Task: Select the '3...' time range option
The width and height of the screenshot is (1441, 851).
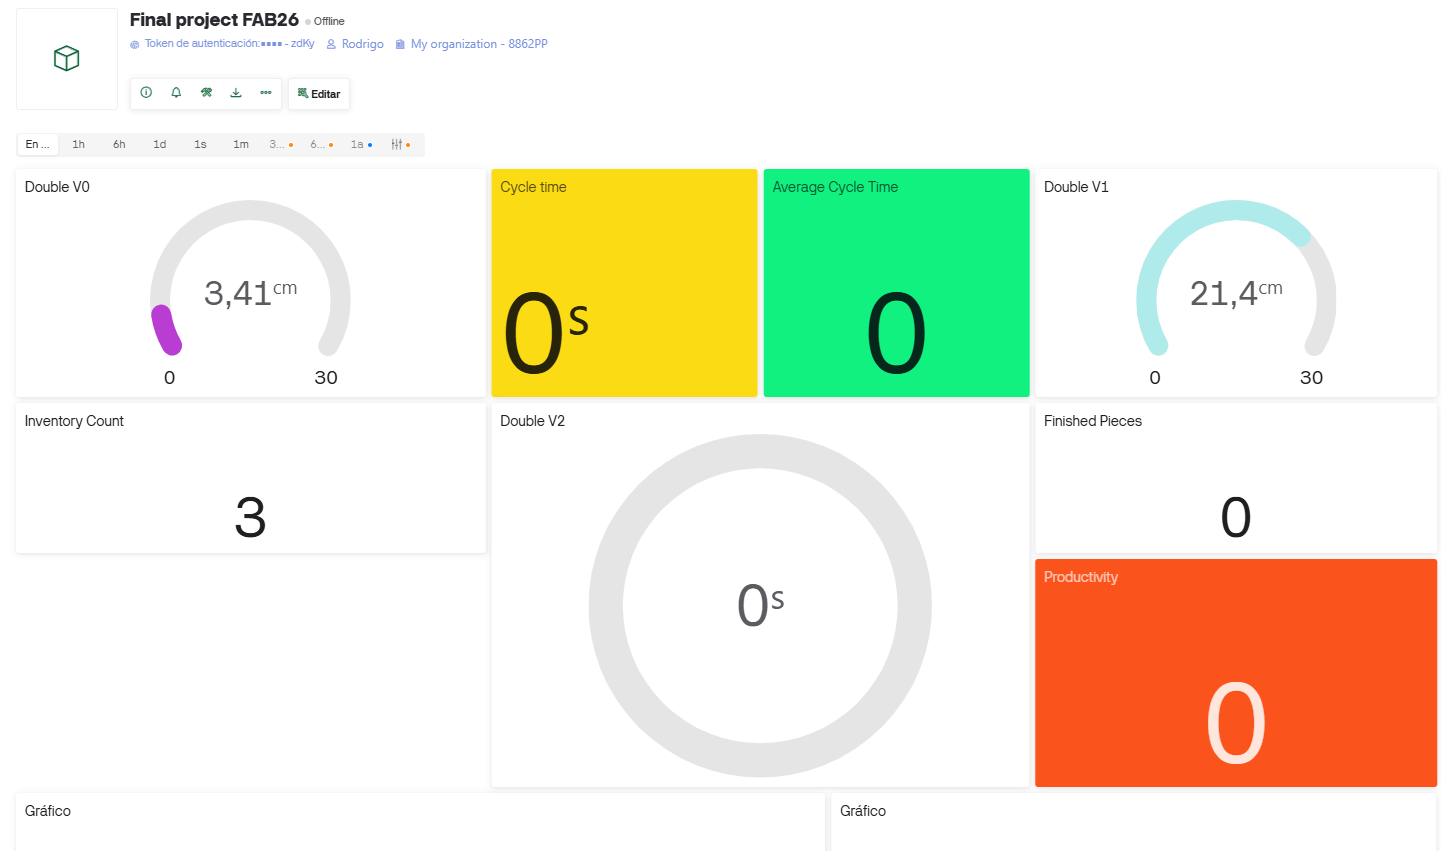Action: (281, 145)
